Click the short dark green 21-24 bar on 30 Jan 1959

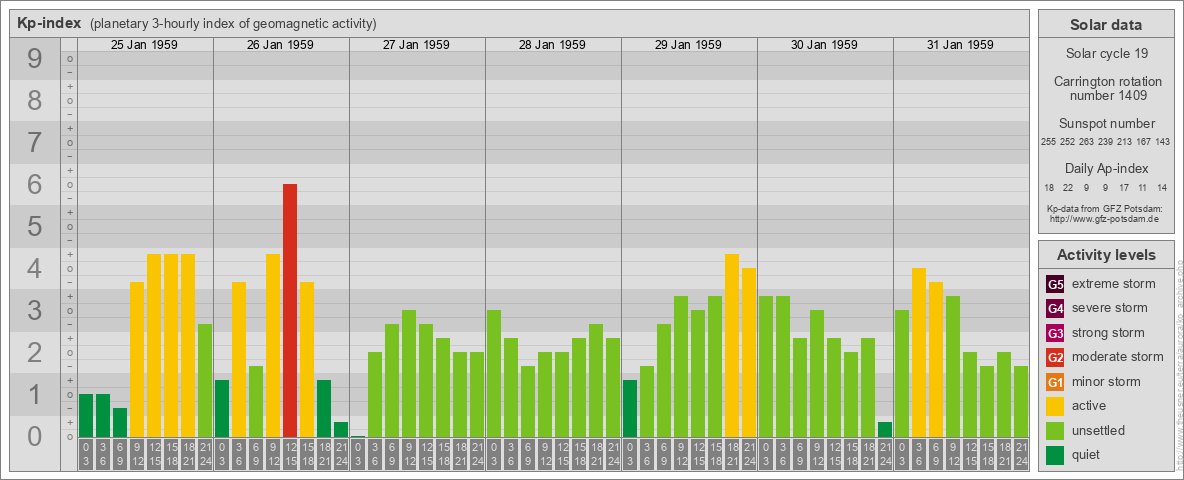(x=885, y=429)
